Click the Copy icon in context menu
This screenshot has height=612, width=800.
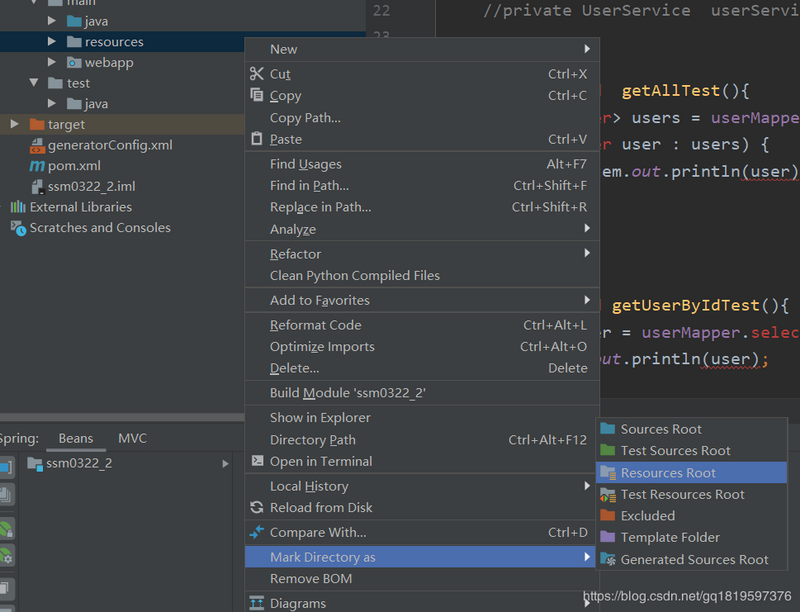point(257,96)
